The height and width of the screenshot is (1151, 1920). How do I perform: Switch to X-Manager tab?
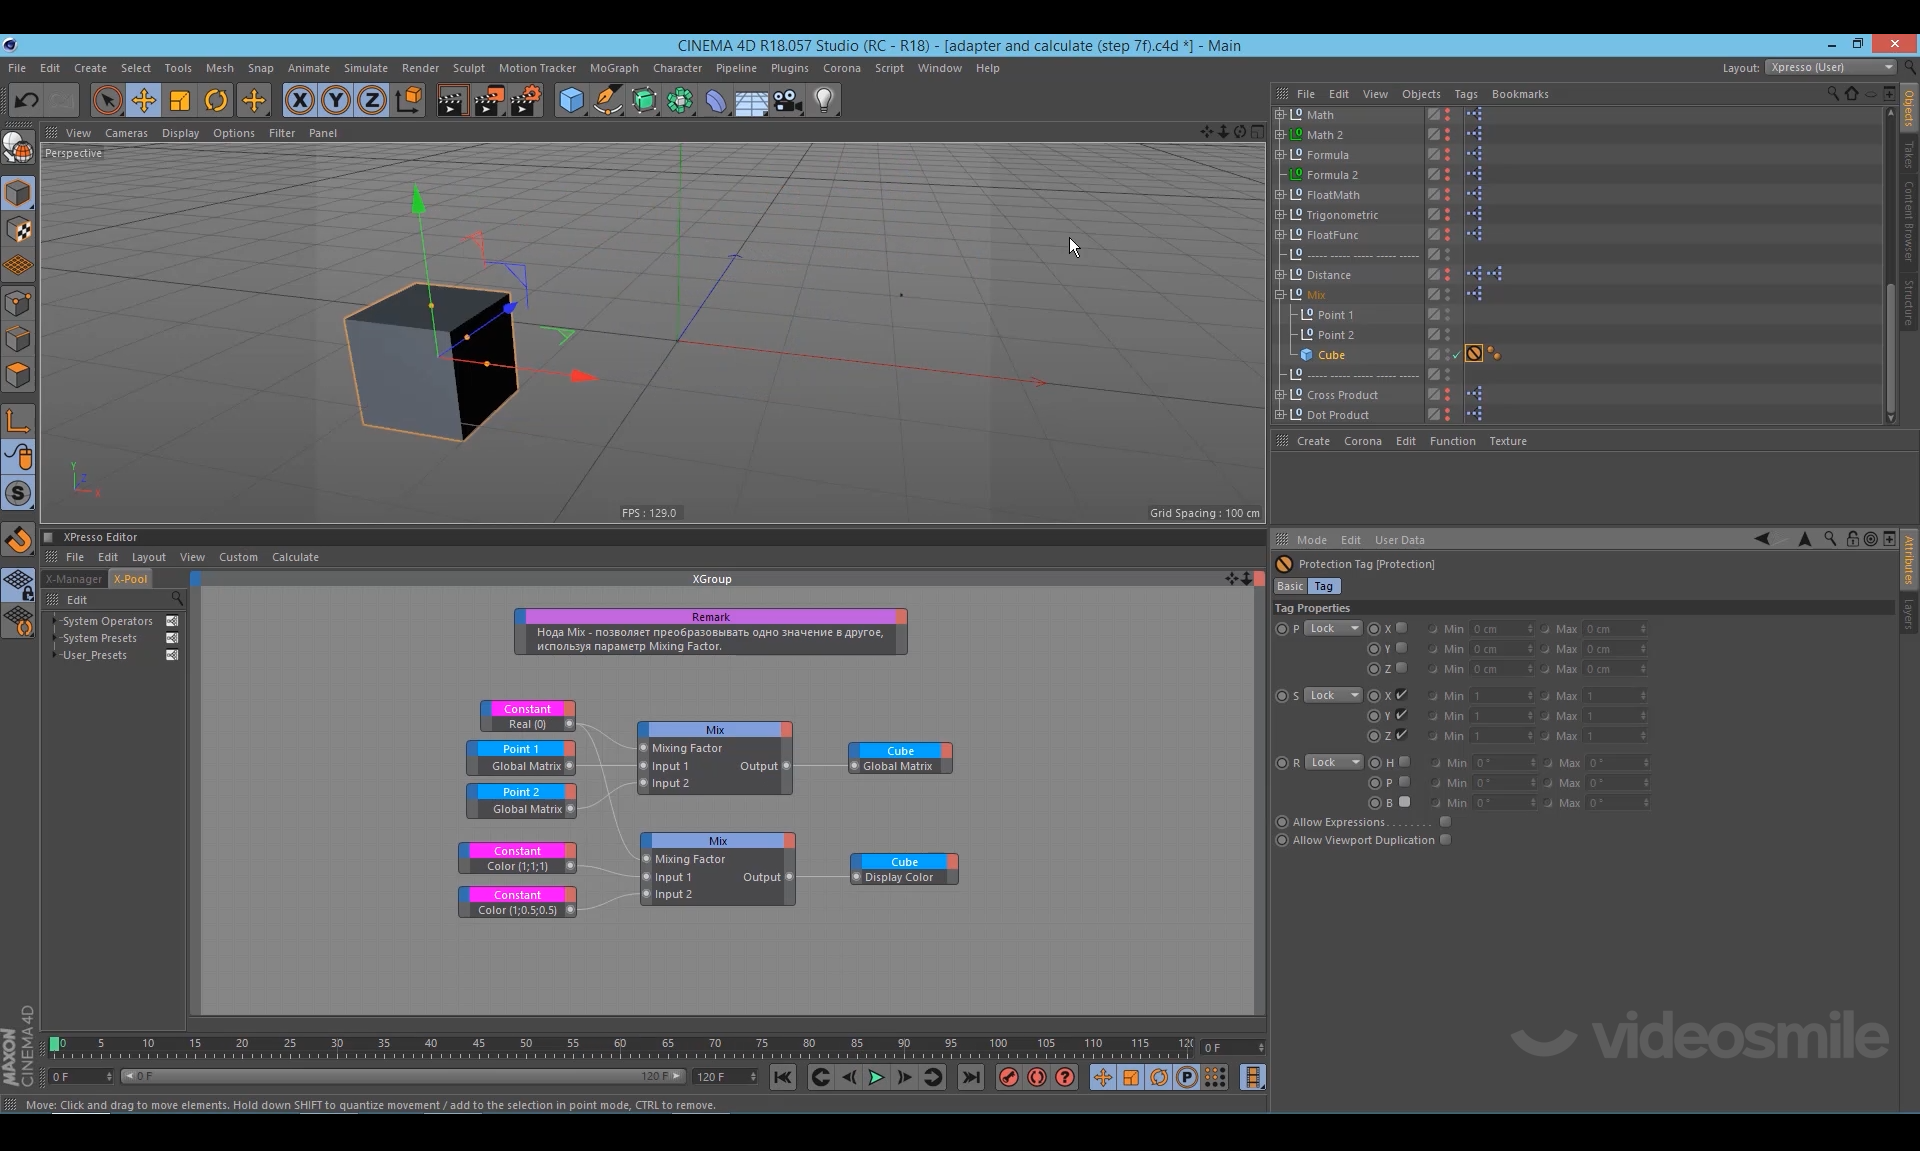pyautogui.click(x=74, y=579)
